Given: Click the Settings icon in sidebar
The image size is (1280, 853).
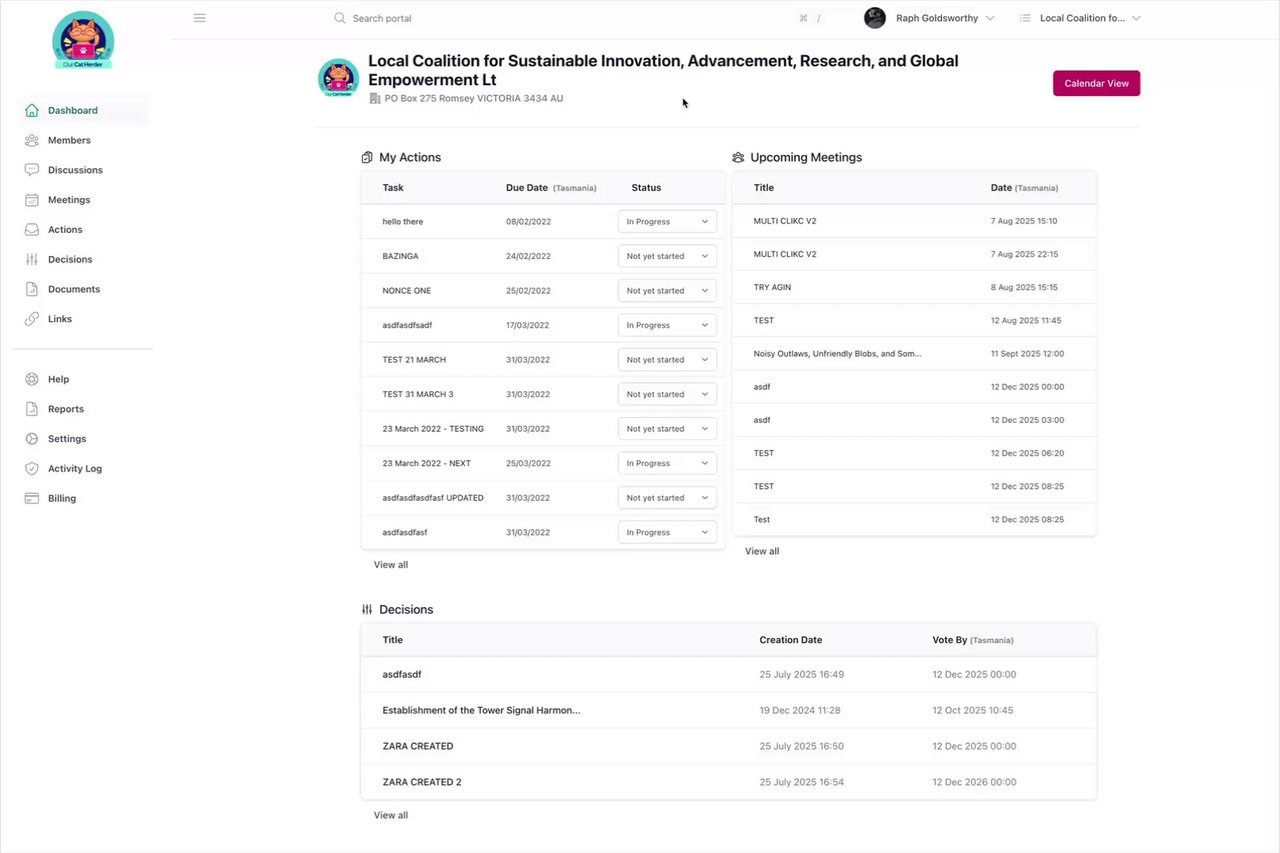Looking at the screenshot, I should click(32, 439).
